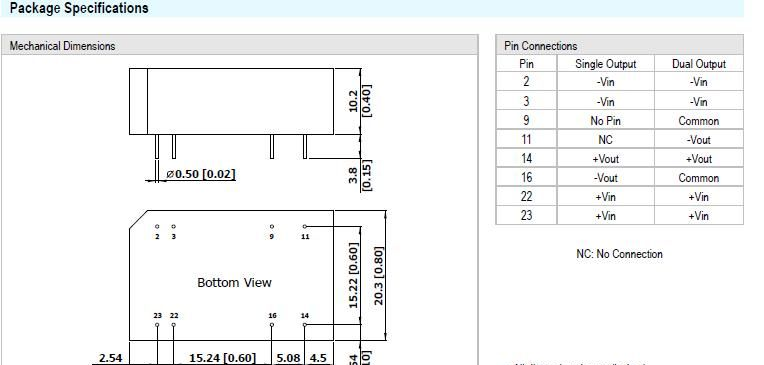Click the 15.24 [0.60] horizontal dimension
Viewport: 764px width, 365px height.
(222, 358)
